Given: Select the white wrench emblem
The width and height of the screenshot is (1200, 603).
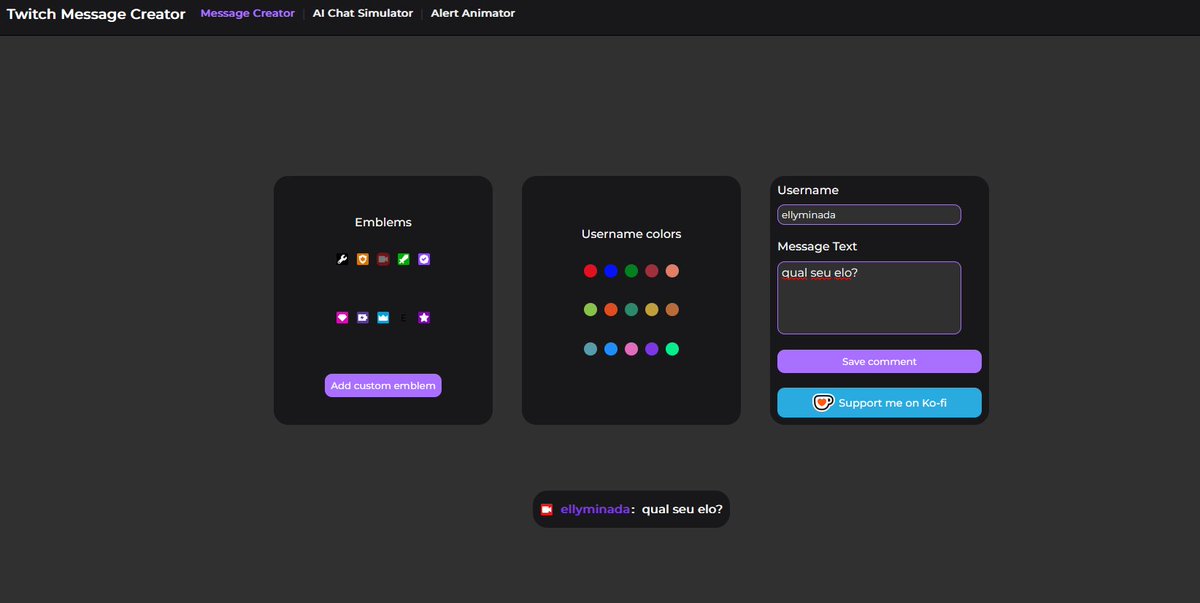Looking at the screenshot, I should coord(342,259).
